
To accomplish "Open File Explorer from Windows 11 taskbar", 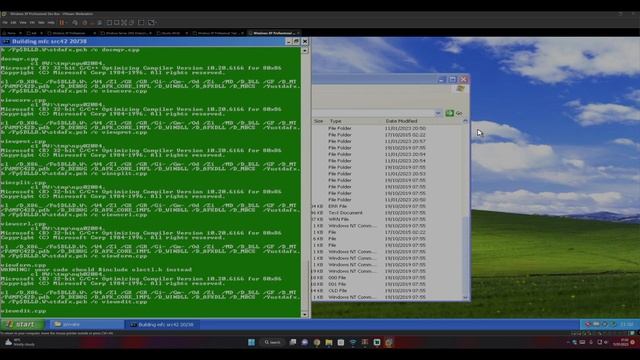I will pos(329,342).
